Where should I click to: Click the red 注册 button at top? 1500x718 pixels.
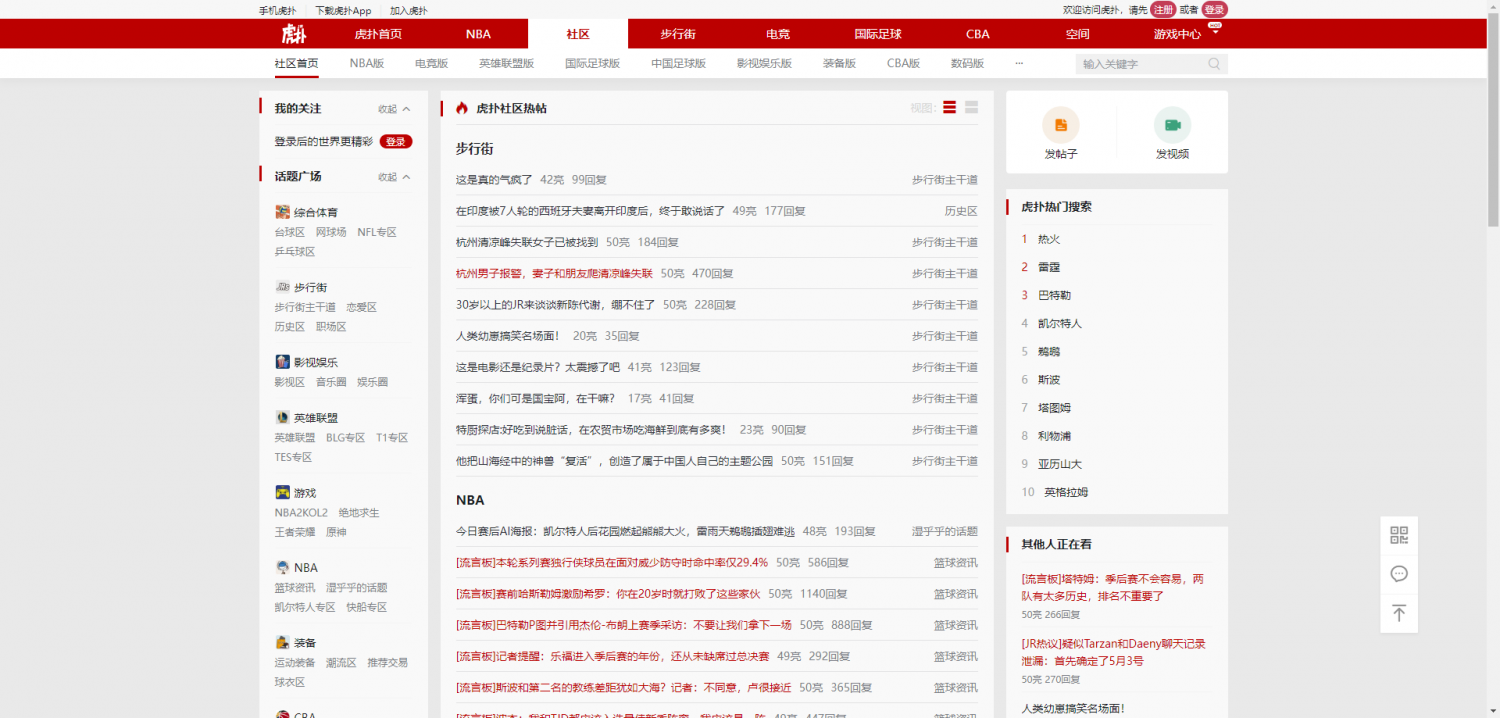(1163, 9)
